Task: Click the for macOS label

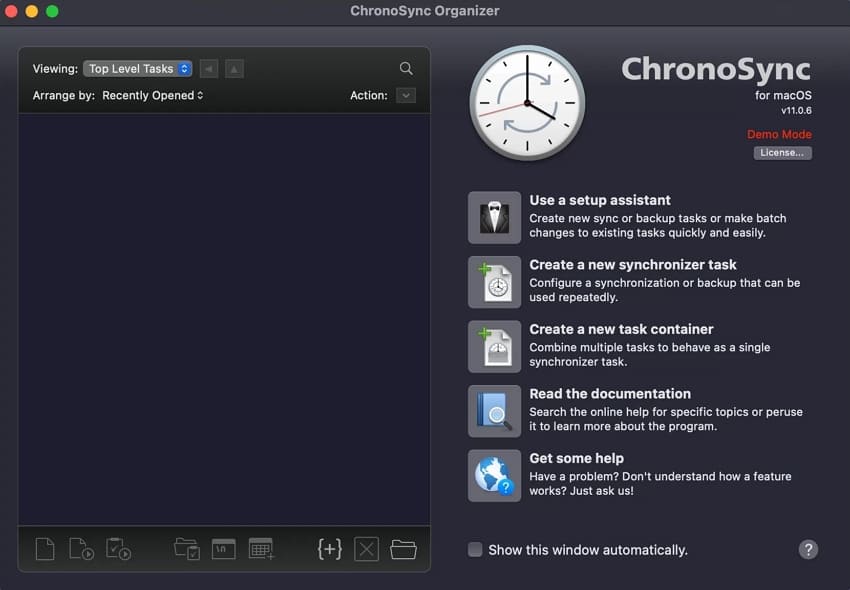Action: [x=783, y=95]
